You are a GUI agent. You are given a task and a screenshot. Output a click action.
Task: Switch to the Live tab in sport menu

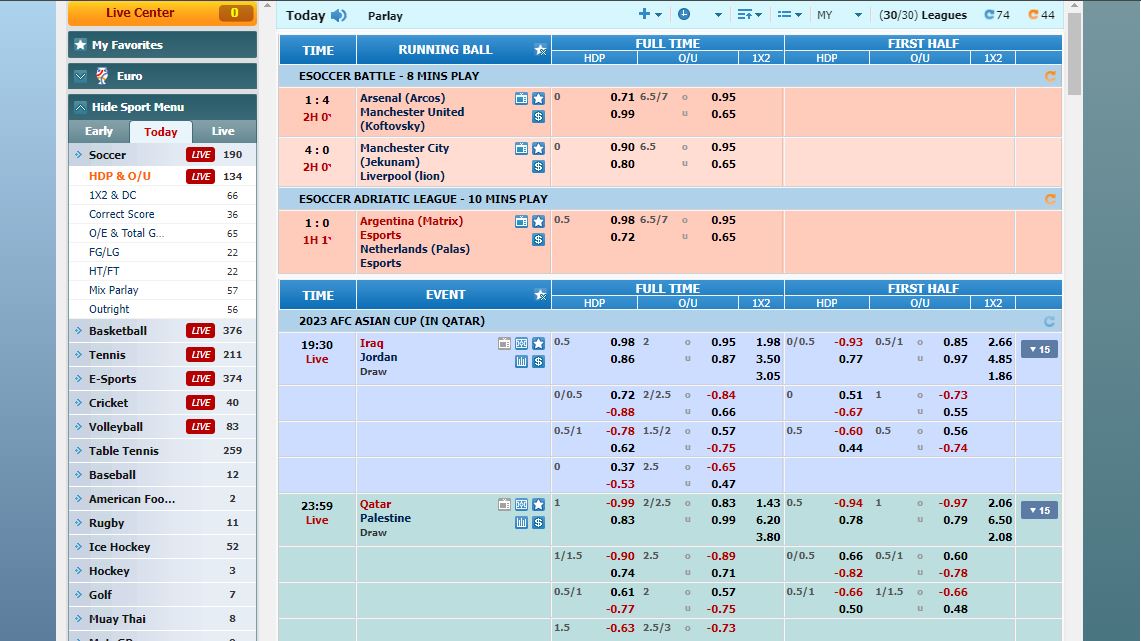[x=223, y=131]
